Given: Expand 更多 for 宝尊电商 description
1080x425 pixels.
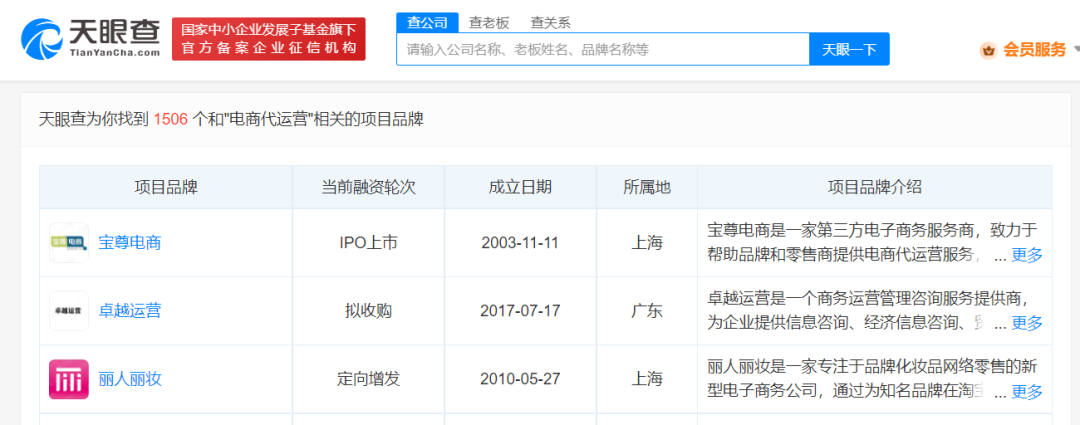Looking at the screenshot, I should click(1026, 255).
